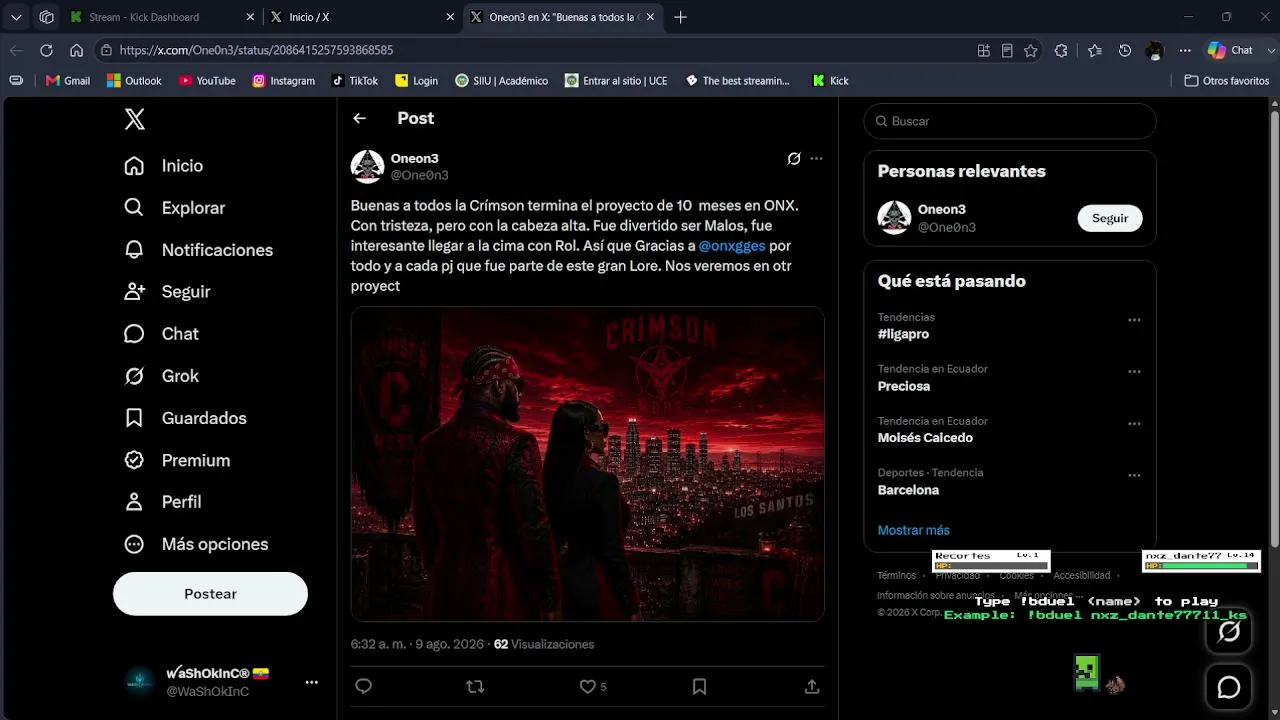Open the #ligapro trend
1280x720 pixels.
tap(904, 334)
